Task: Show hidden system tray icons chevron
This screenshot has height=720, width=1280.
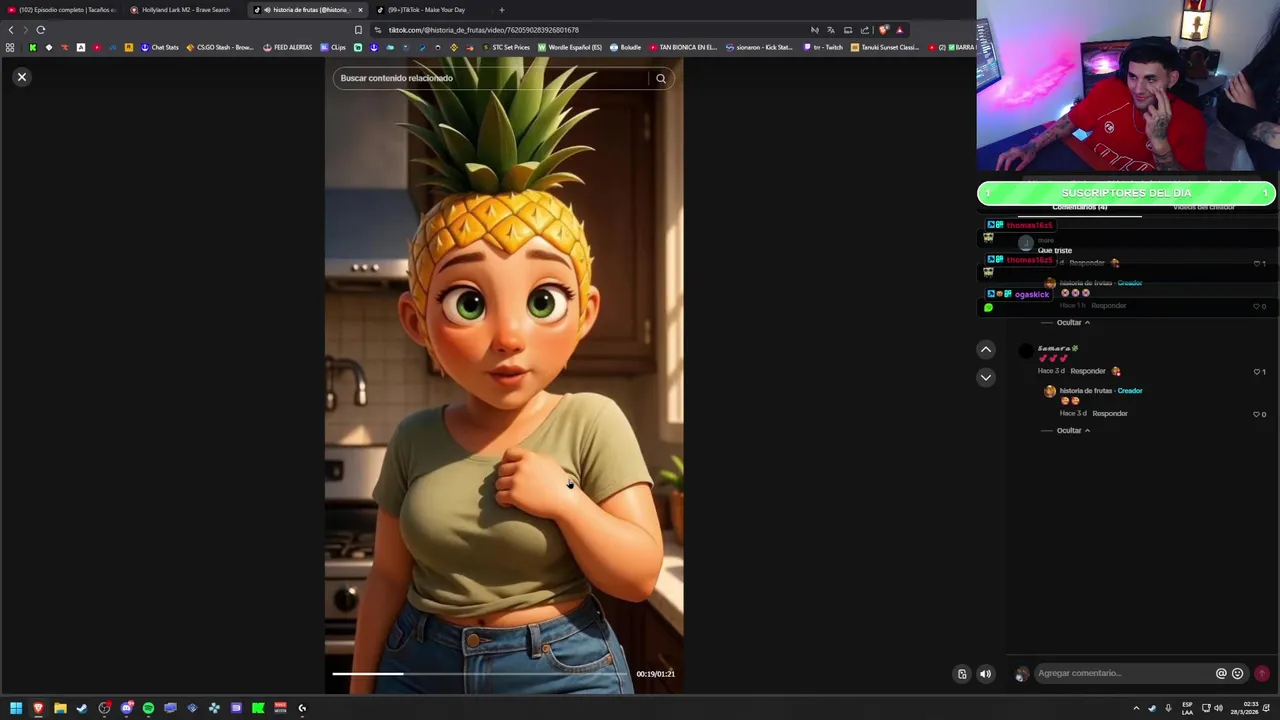Action: (1136, 708)
